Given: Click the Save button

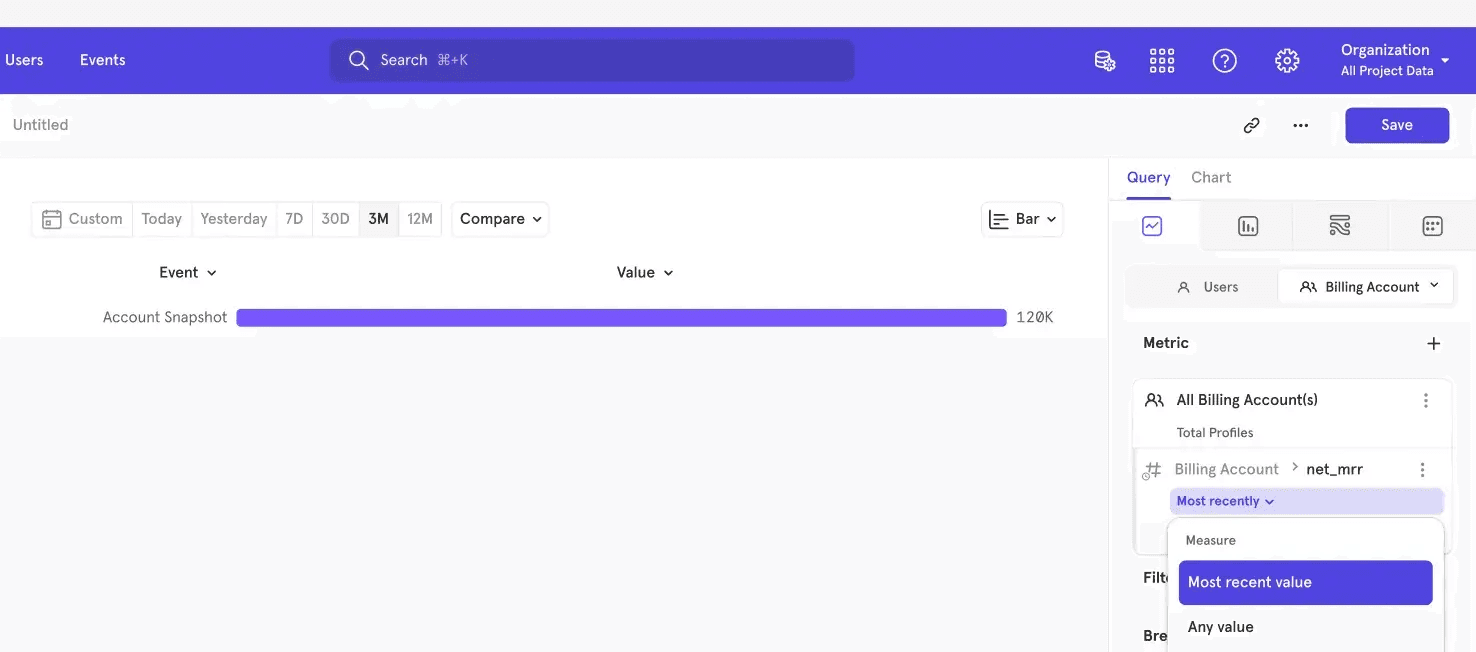Looking at the screenshot, I should point(1396,125).
